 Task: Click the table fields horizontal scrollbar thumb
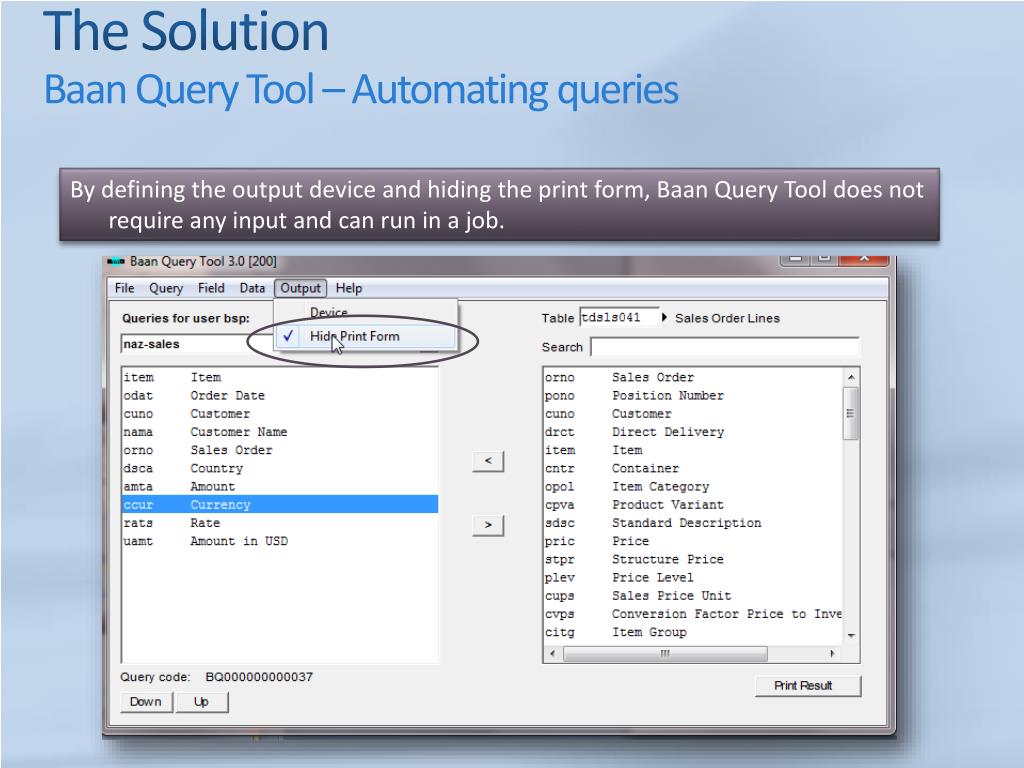665,654
